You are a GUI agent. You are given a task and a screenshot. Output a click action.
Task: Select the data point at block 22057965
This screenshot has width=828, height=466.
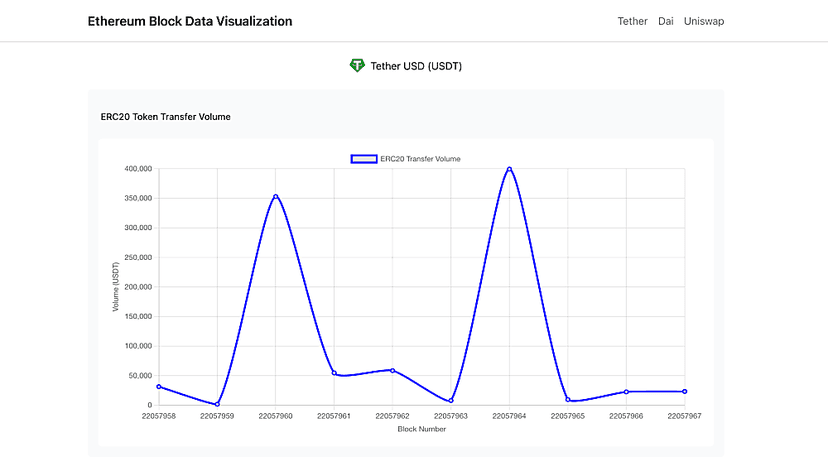(568, 400)
